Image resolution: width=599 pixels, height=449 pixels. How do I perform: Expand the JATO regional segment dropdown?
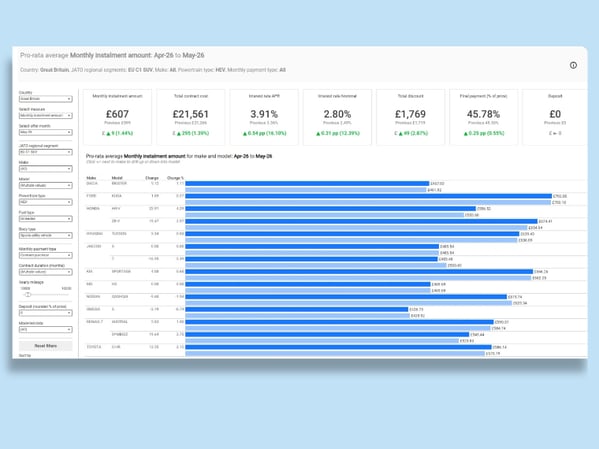tap(45, 152)
